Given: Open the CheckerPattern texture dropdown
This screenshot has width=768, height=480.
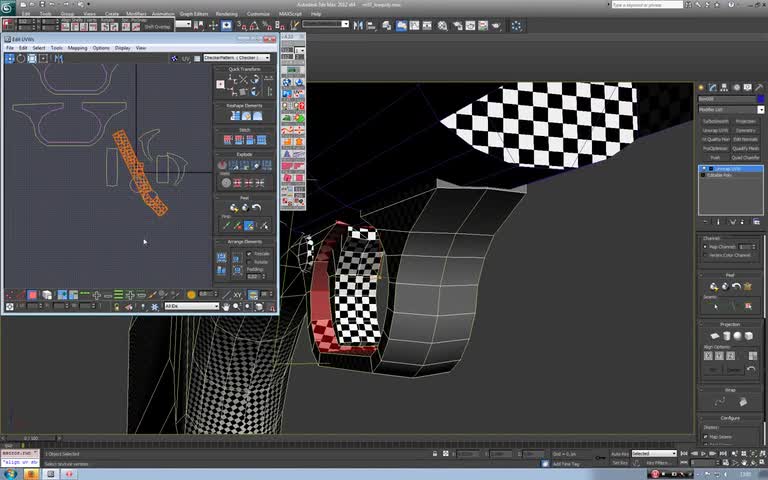Looking at the screenshot, I should 237,58.
